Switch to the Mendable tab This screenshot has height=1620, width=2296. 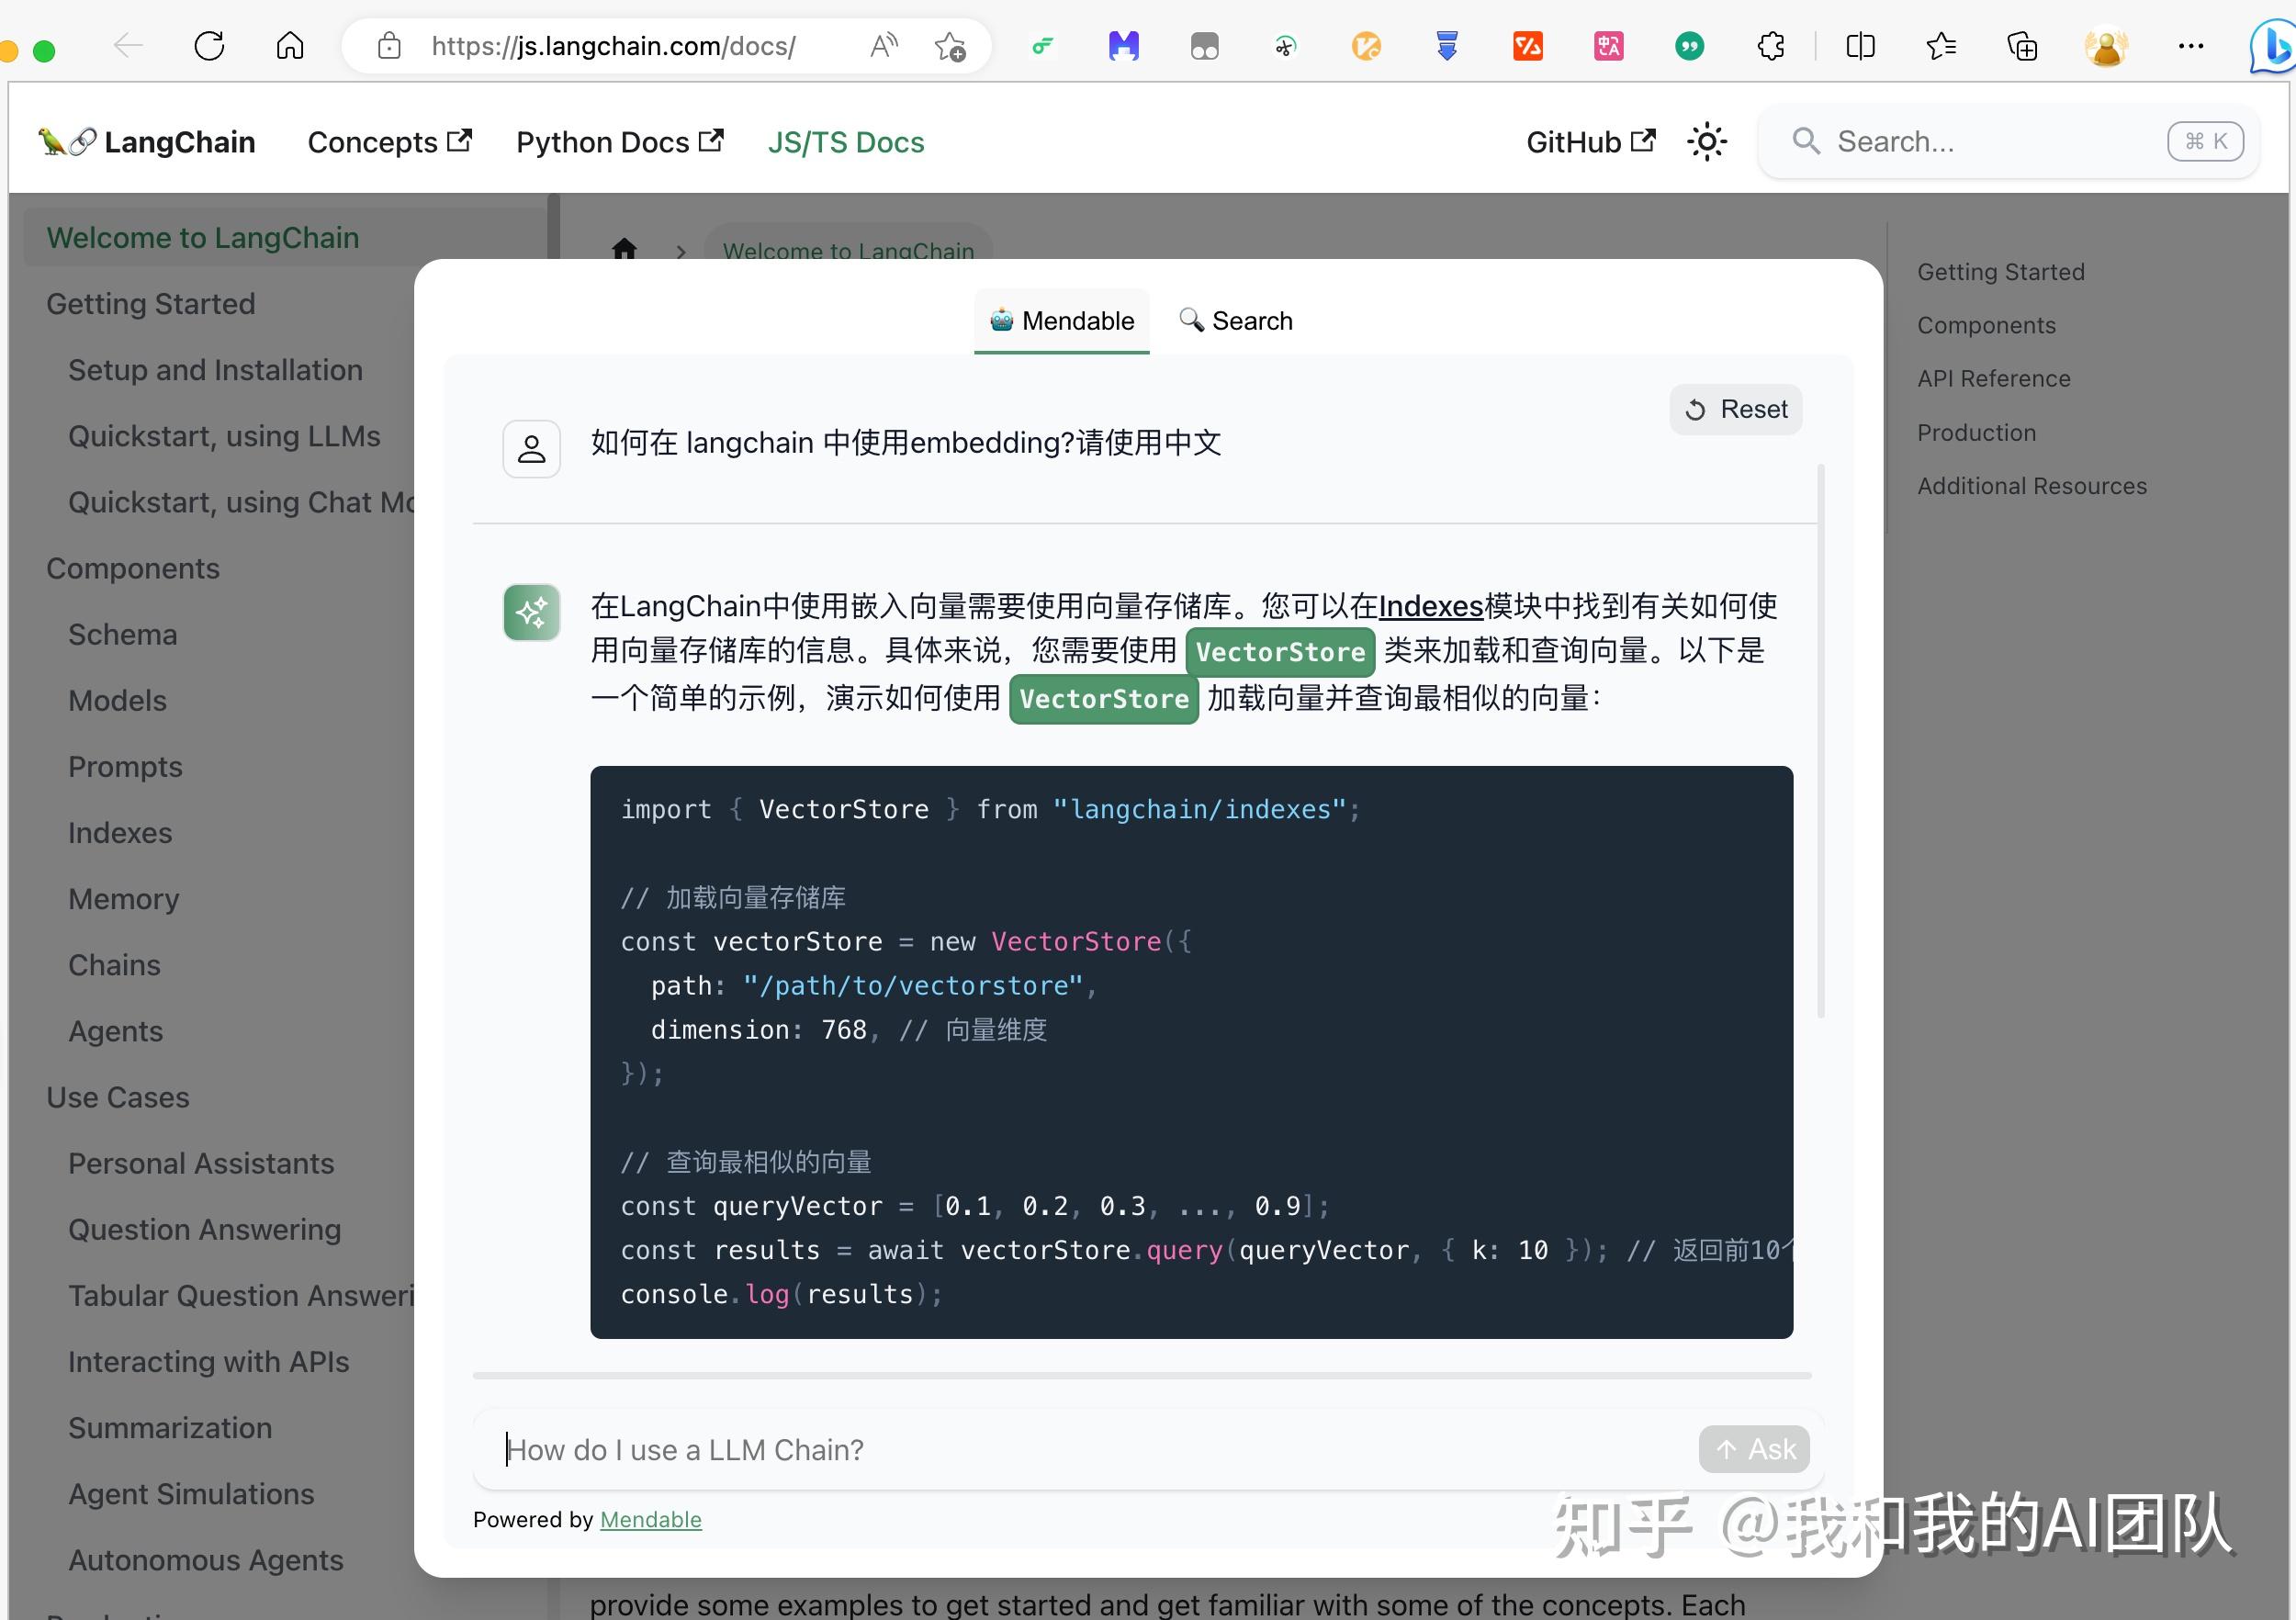click(1062, 321)
